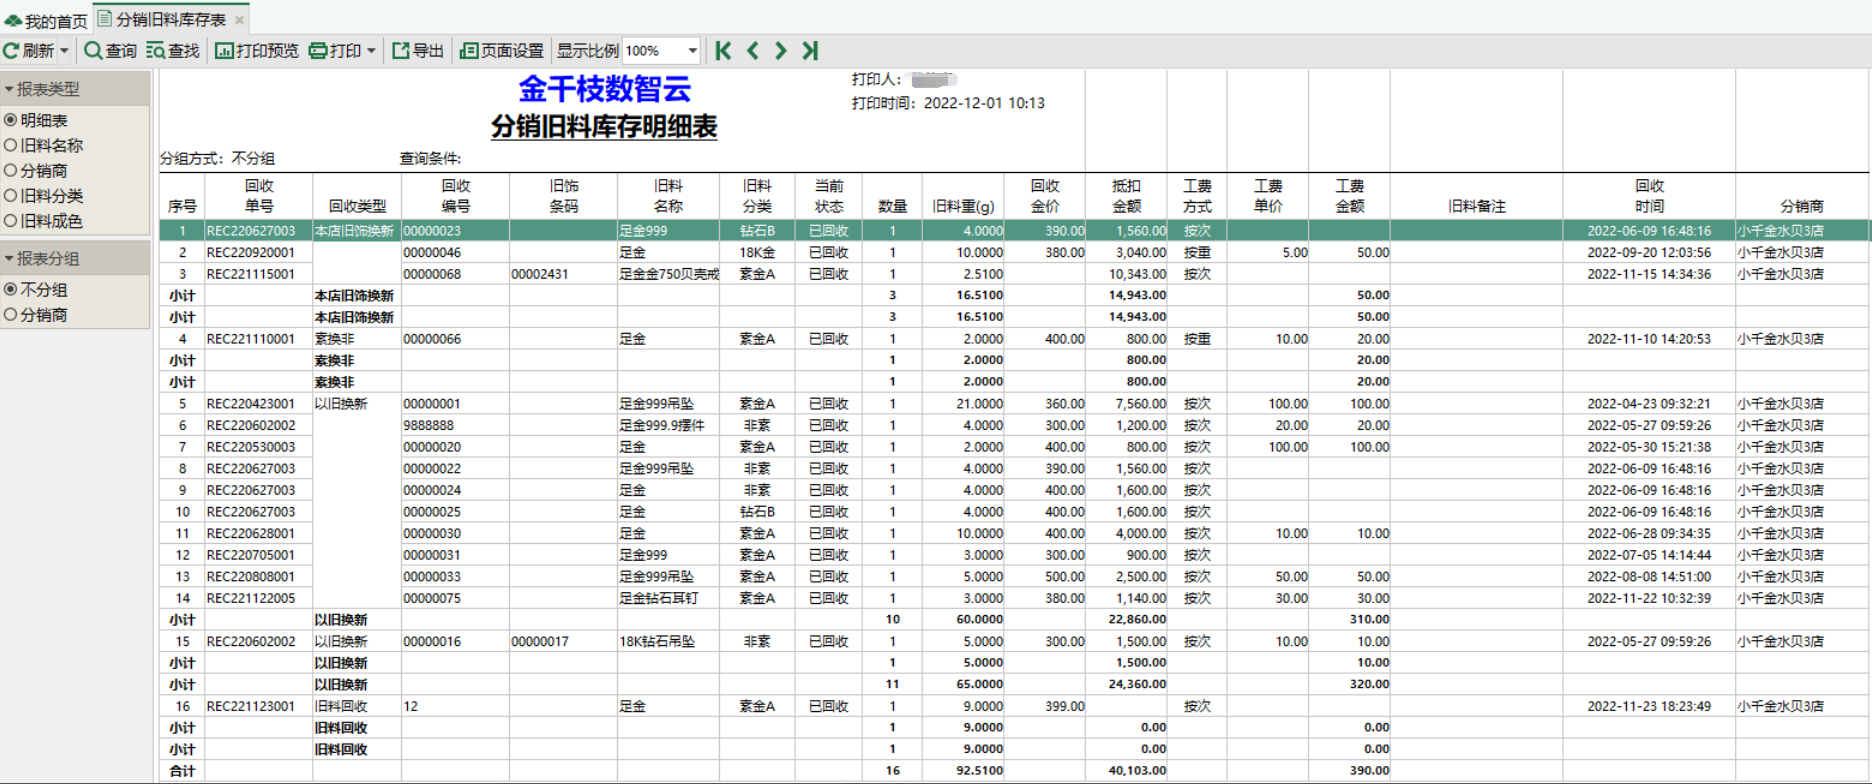The height and width of the screenshot is (784, 1872).
Task: Click the 回收单号 column header
Action: [259, 196]
